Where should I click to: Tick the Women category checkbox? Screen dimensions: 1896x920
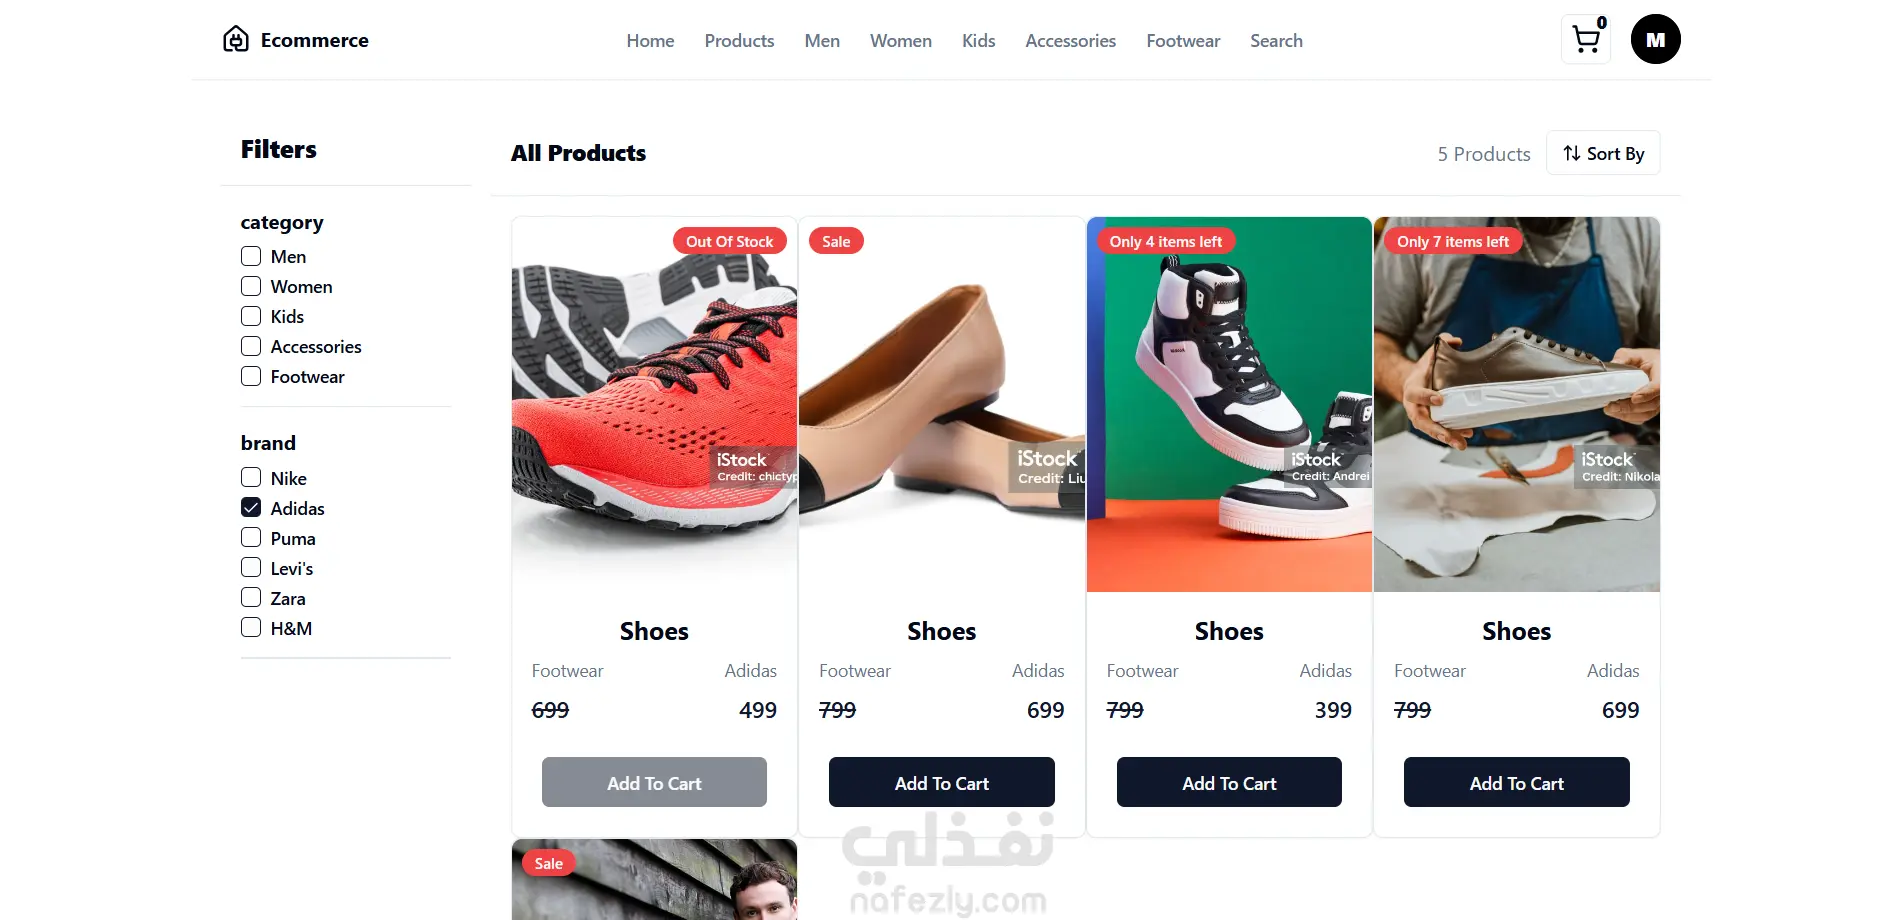tap(251, 286)
